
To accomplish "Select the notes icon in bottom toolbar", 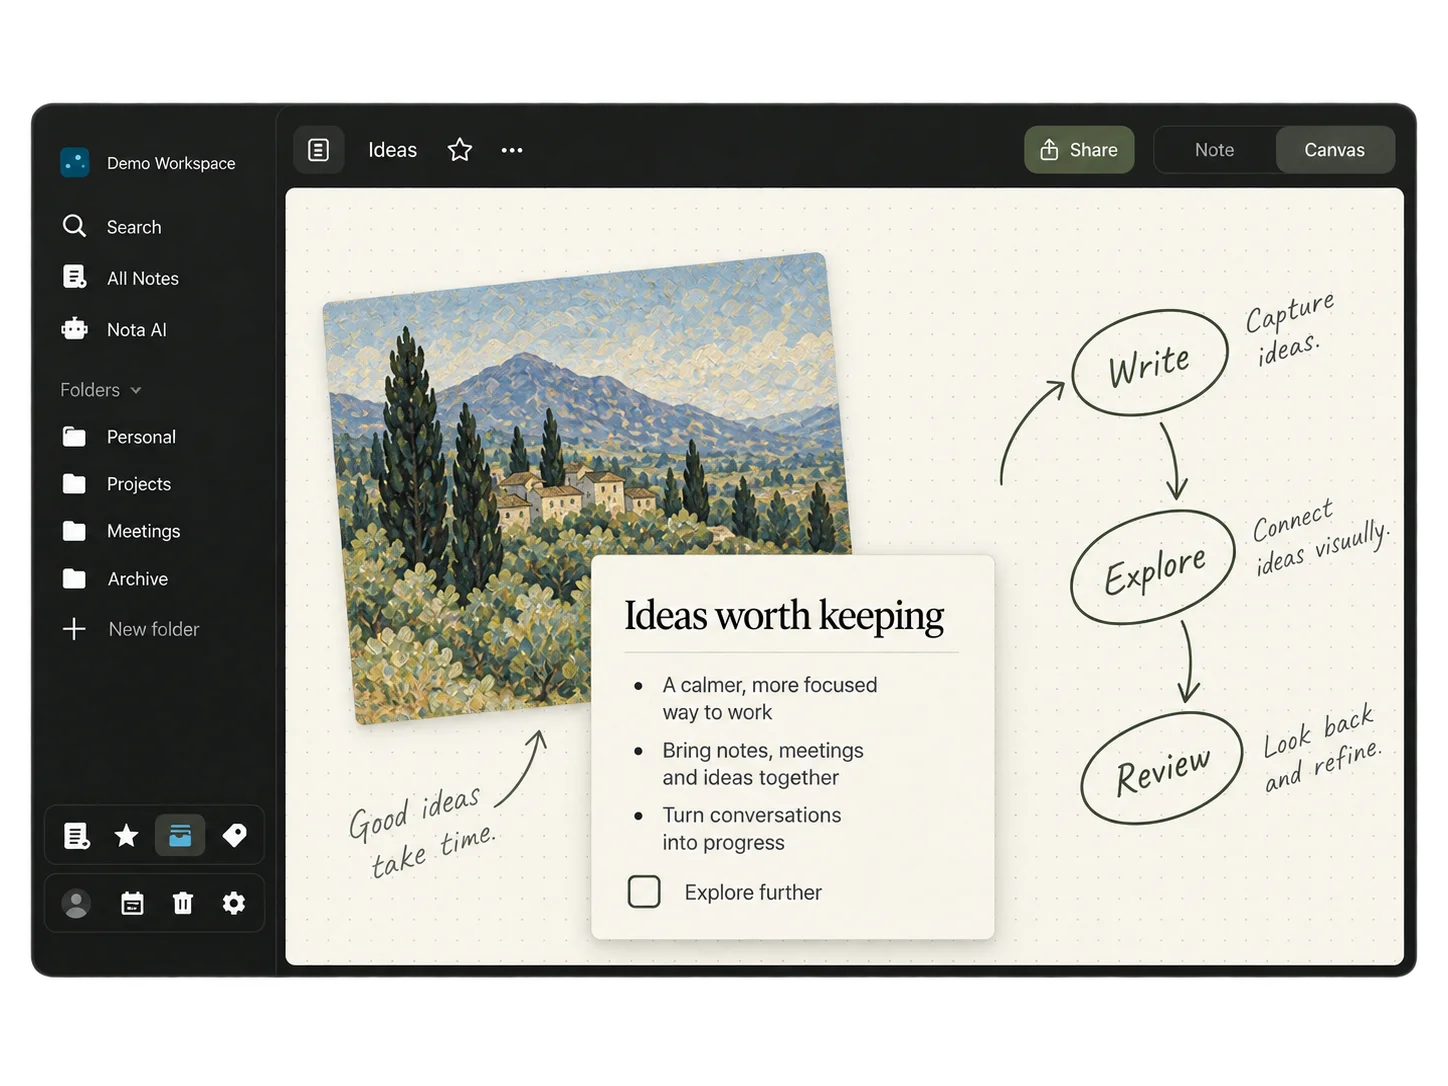I will [77, 836].
